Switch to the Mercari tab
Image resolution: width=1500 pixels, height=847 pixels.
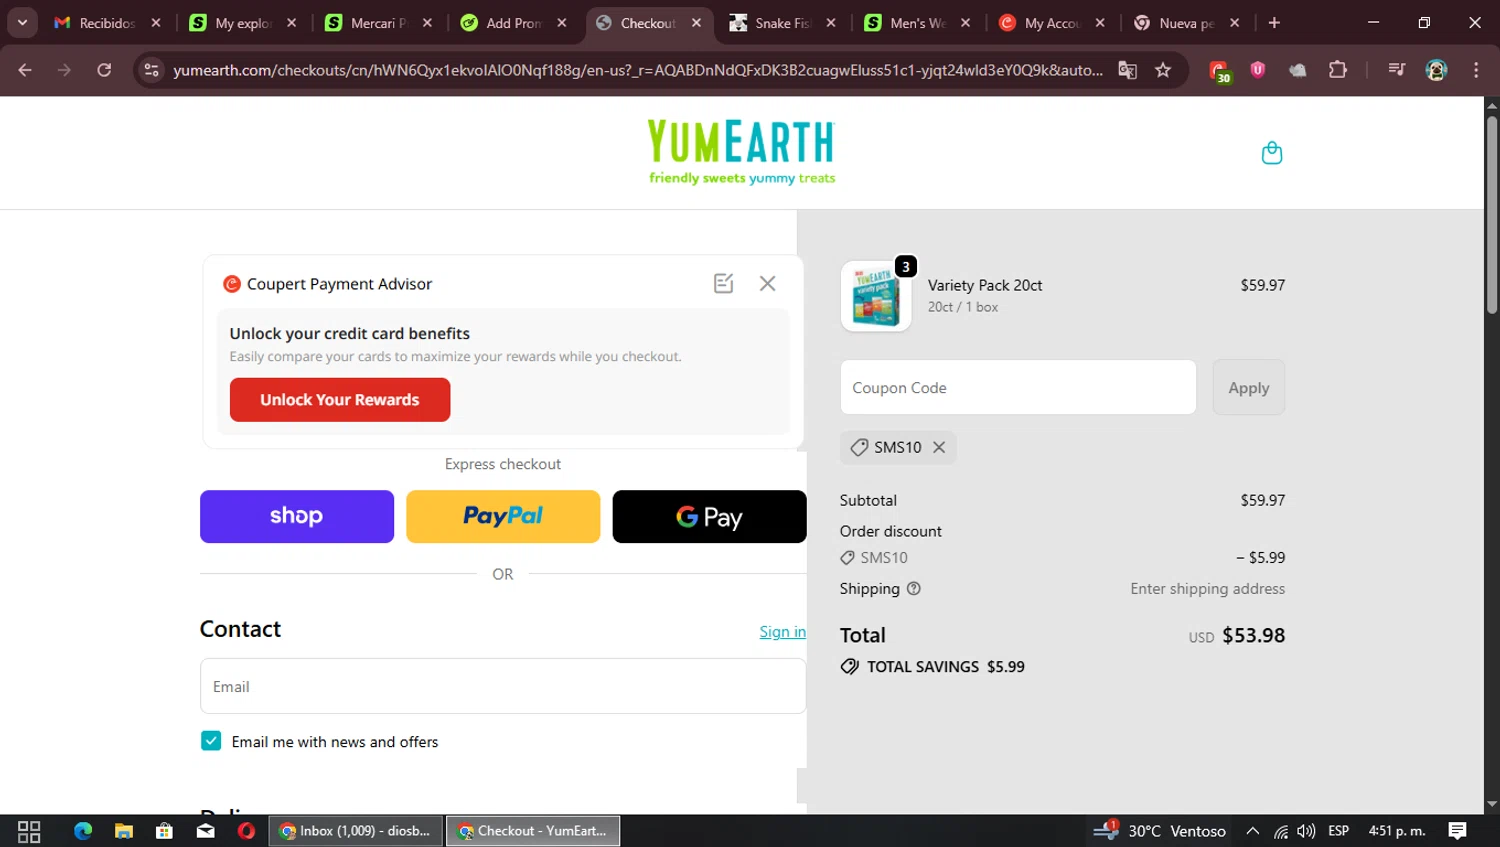pos(378,23)
